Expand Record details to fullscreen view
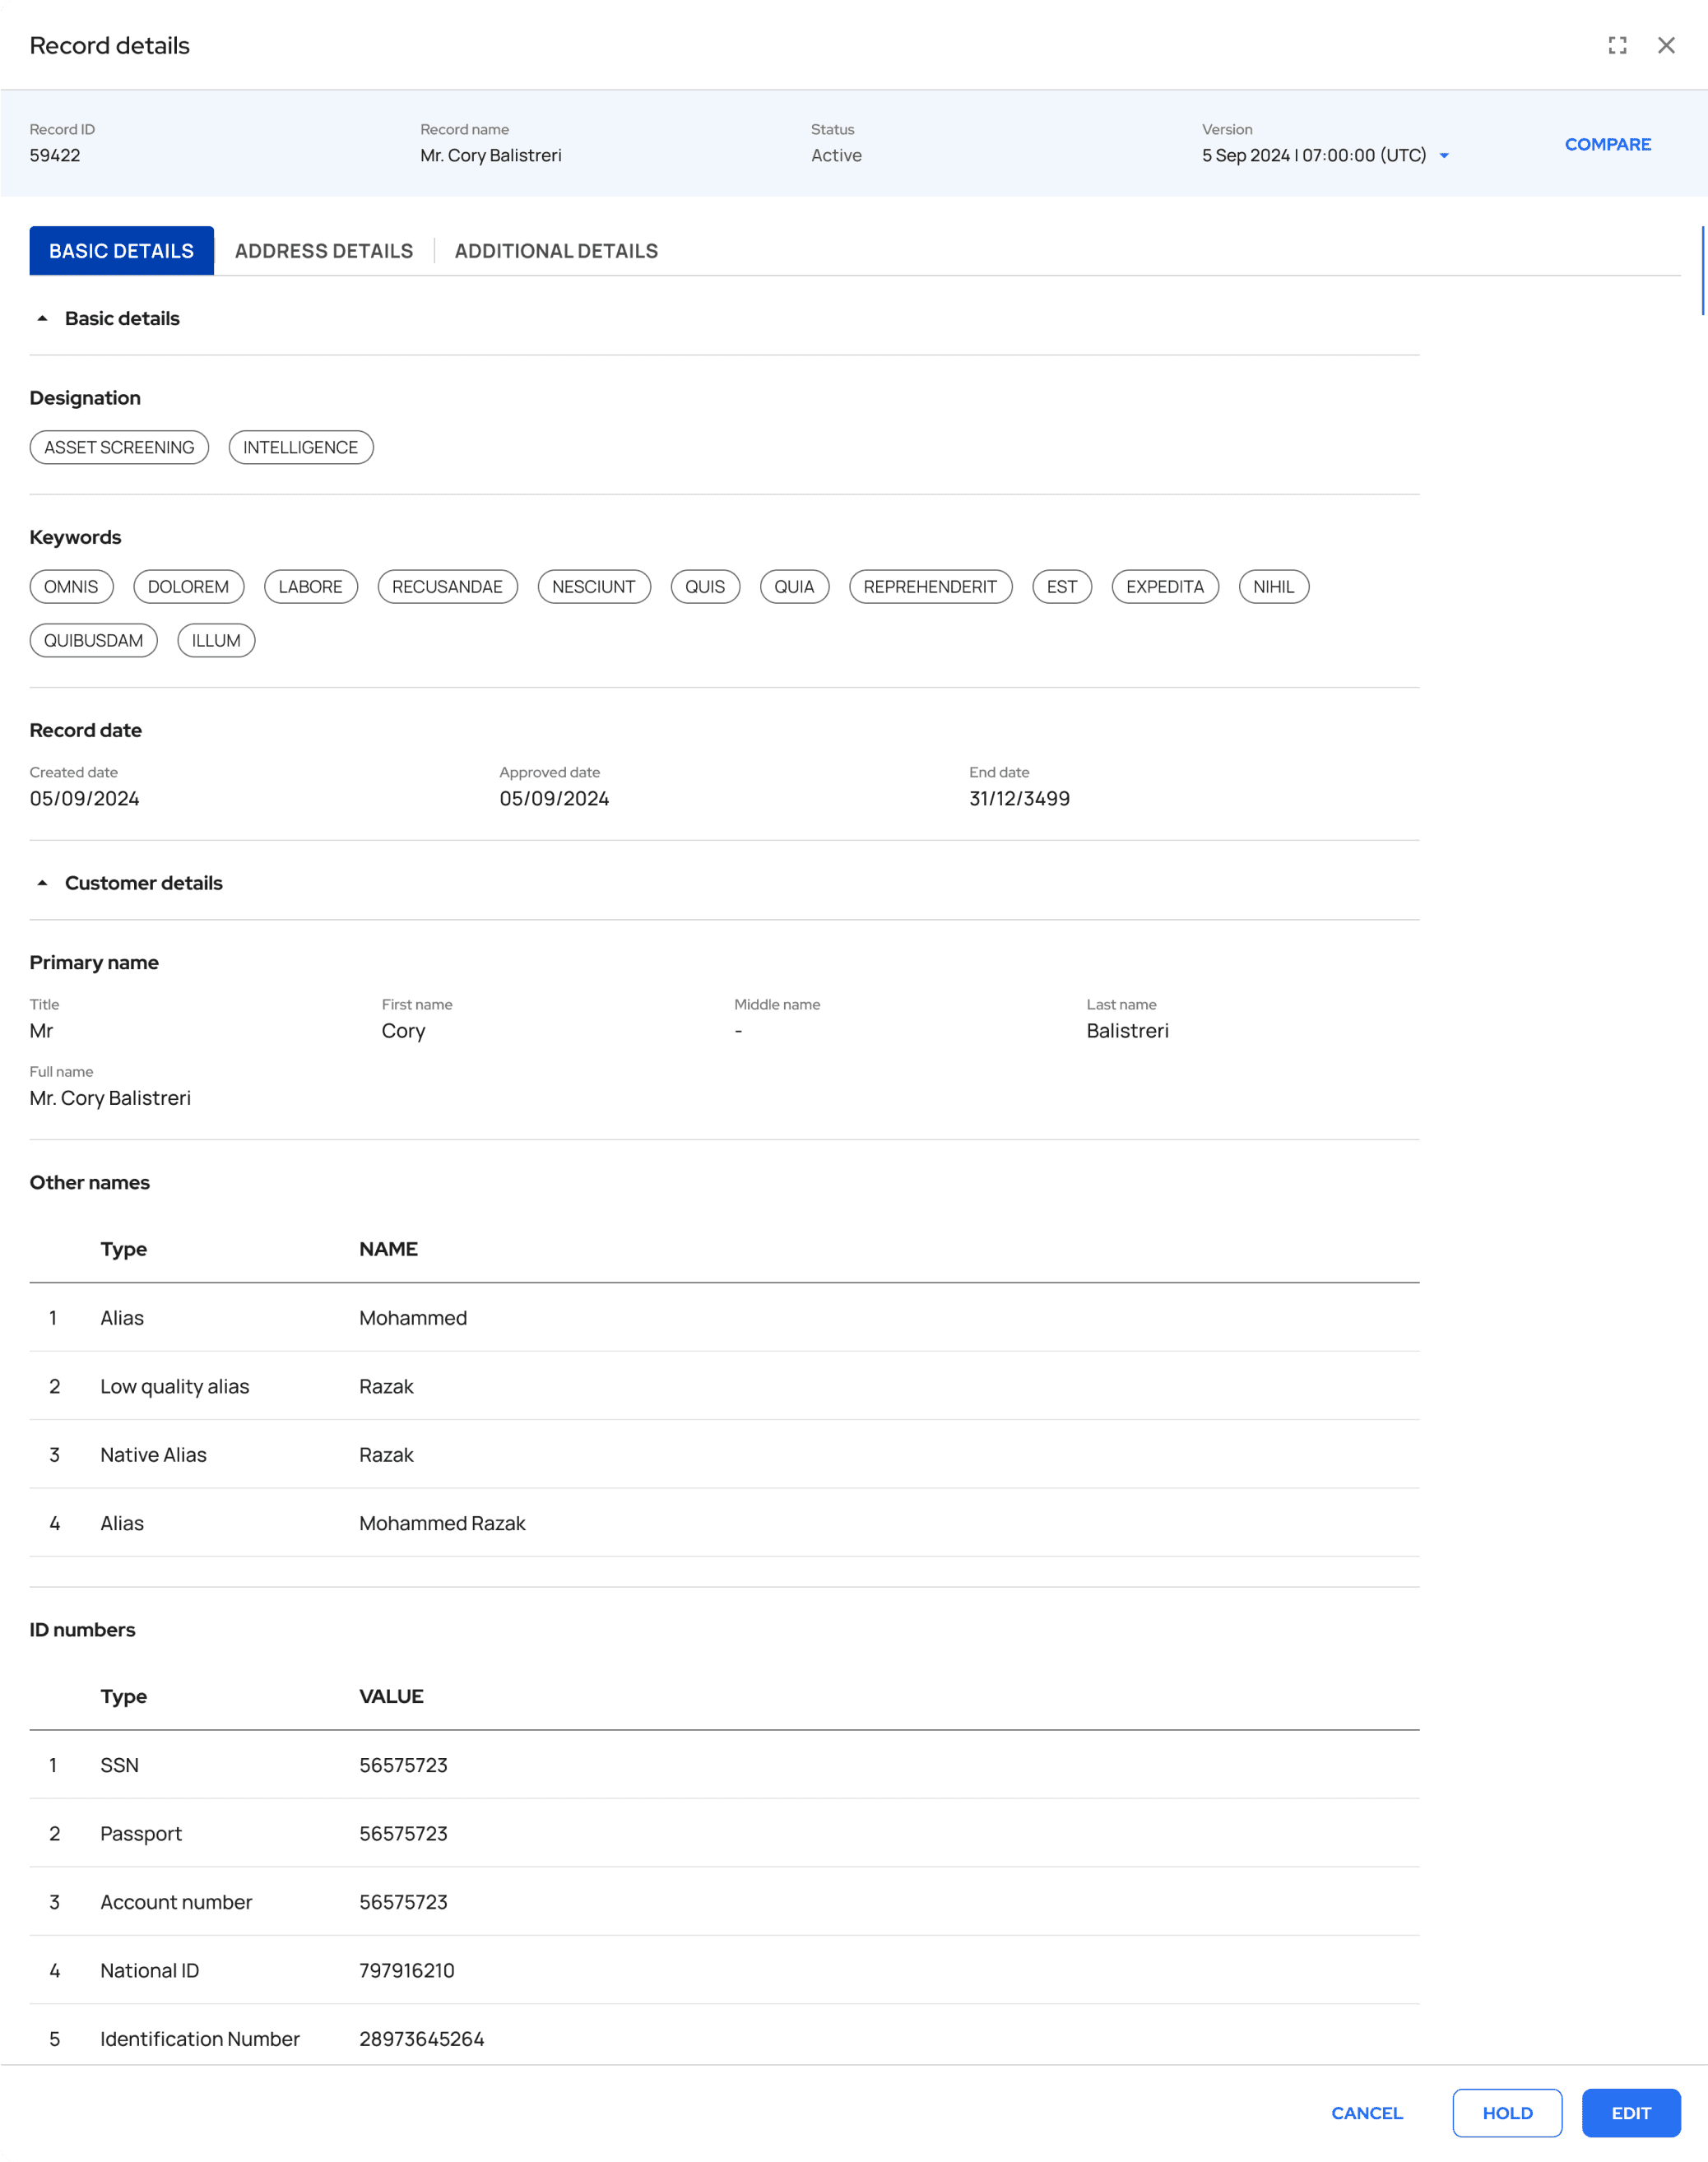Screen dimensions: 1708x2162 [x=1617, y=45]
